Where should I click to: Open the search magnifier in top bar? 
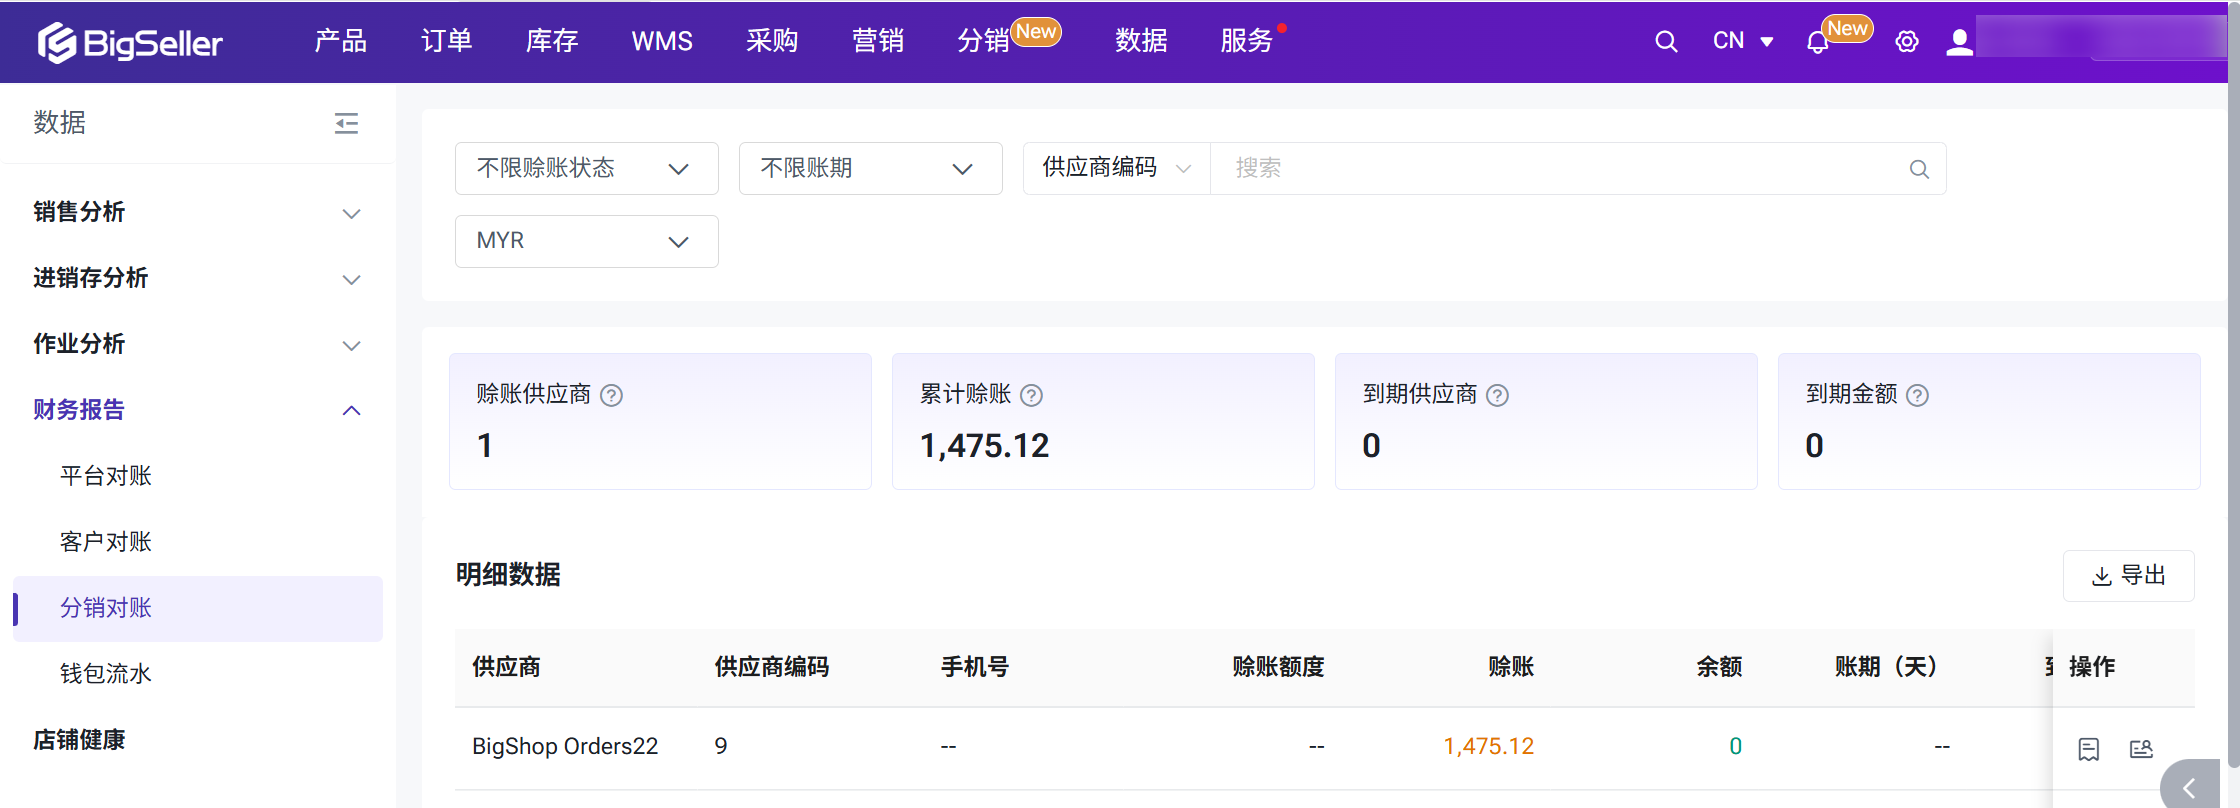(x=1665, y=42)
